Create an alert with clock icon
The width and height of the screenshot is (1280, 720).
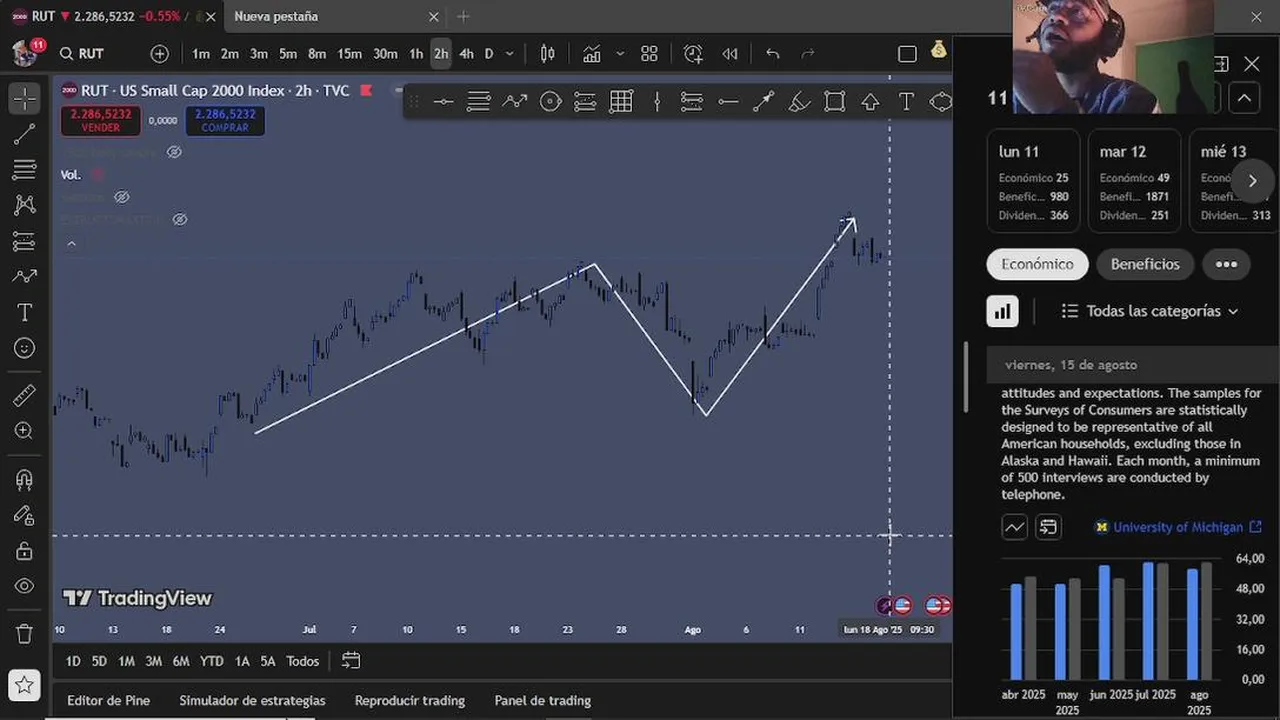tap(693, 54)
